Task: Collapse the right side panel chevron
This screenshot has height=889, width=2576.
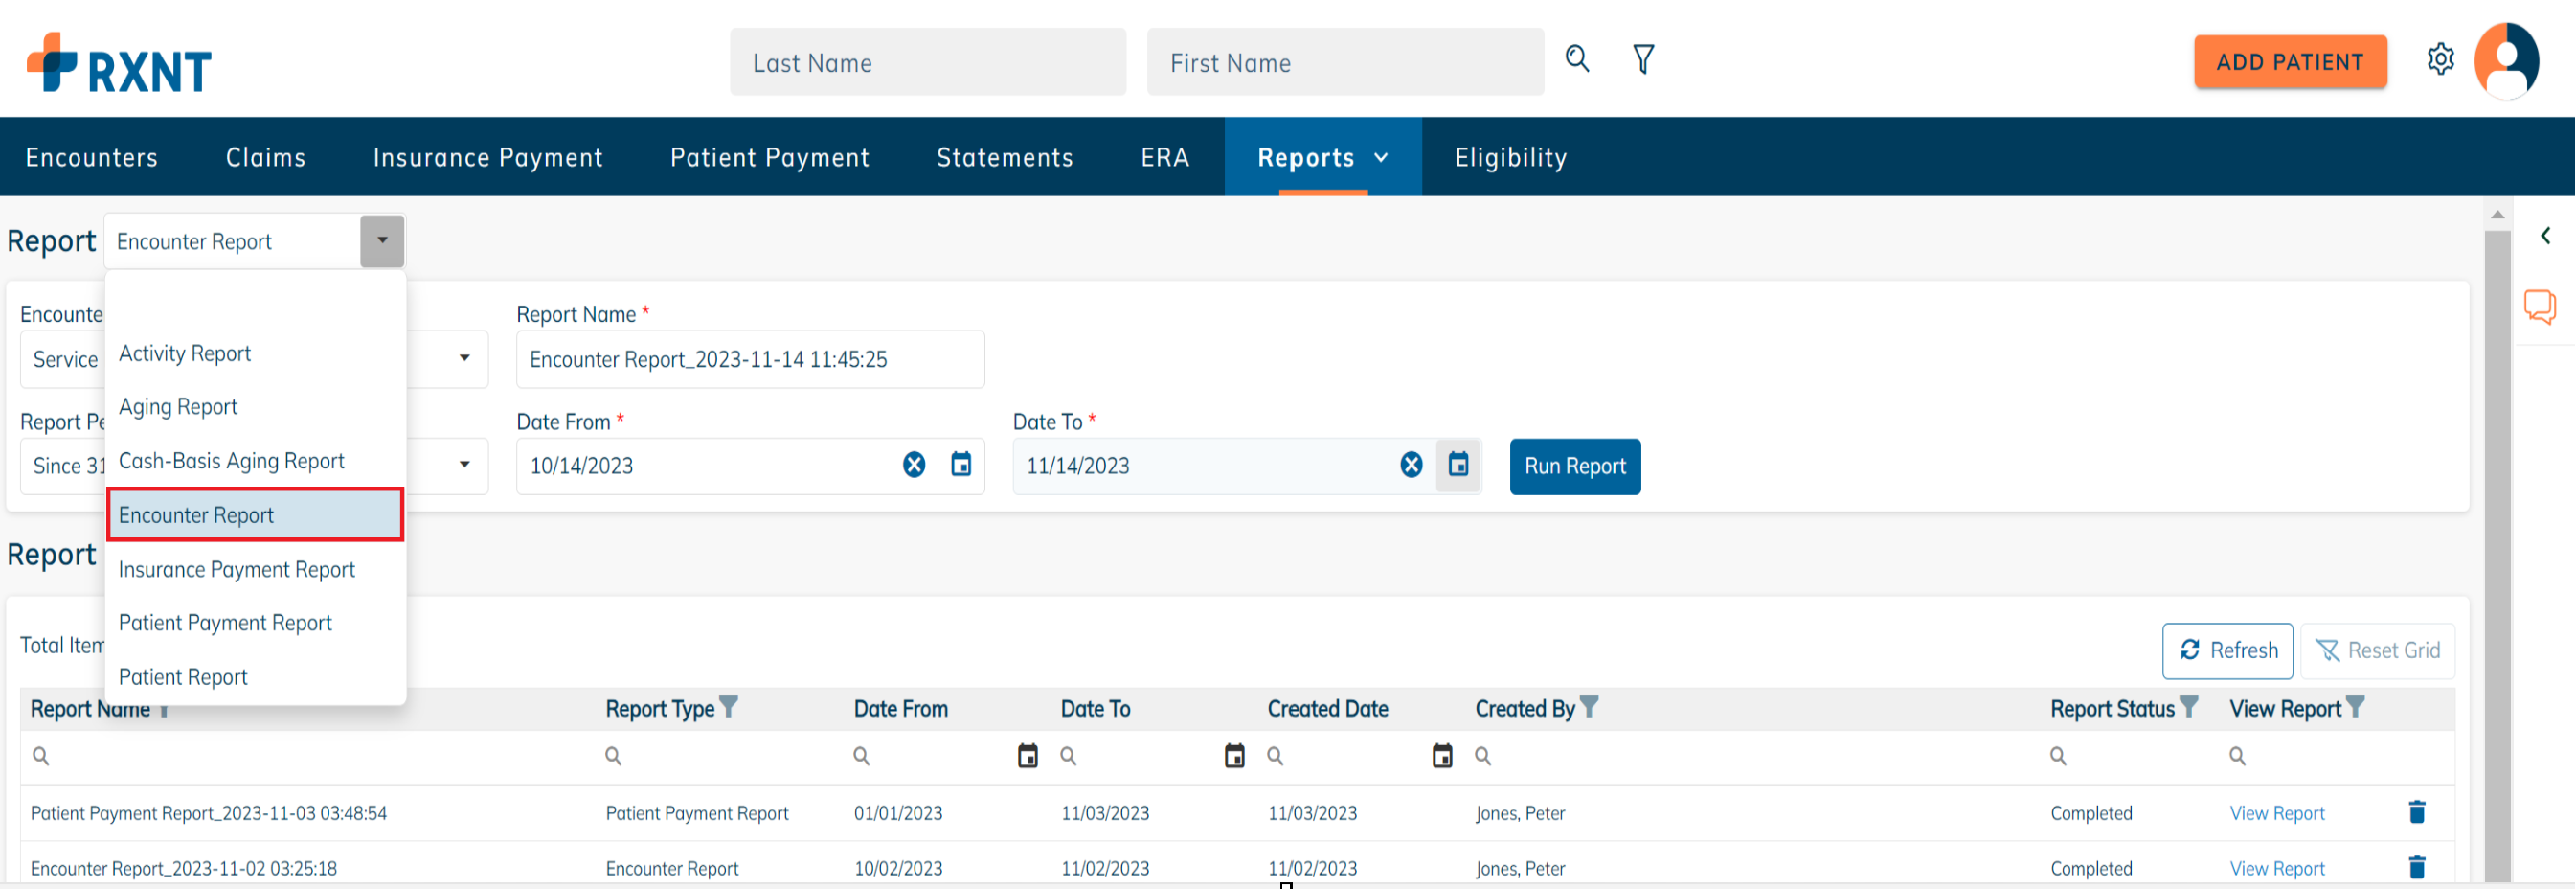Action: point(2545,235)
